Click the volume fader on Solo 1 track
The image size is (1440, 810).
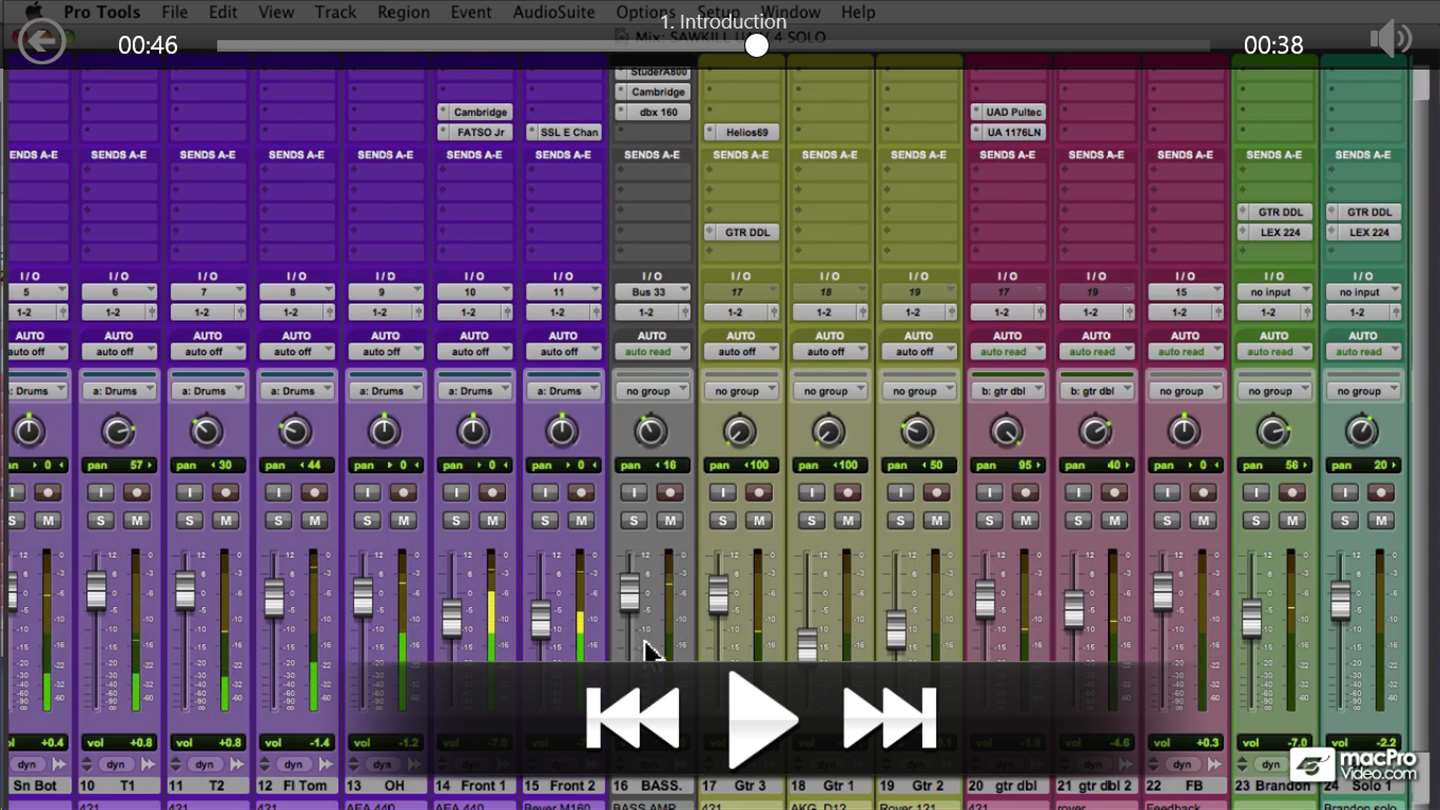tap(1340, 601)
